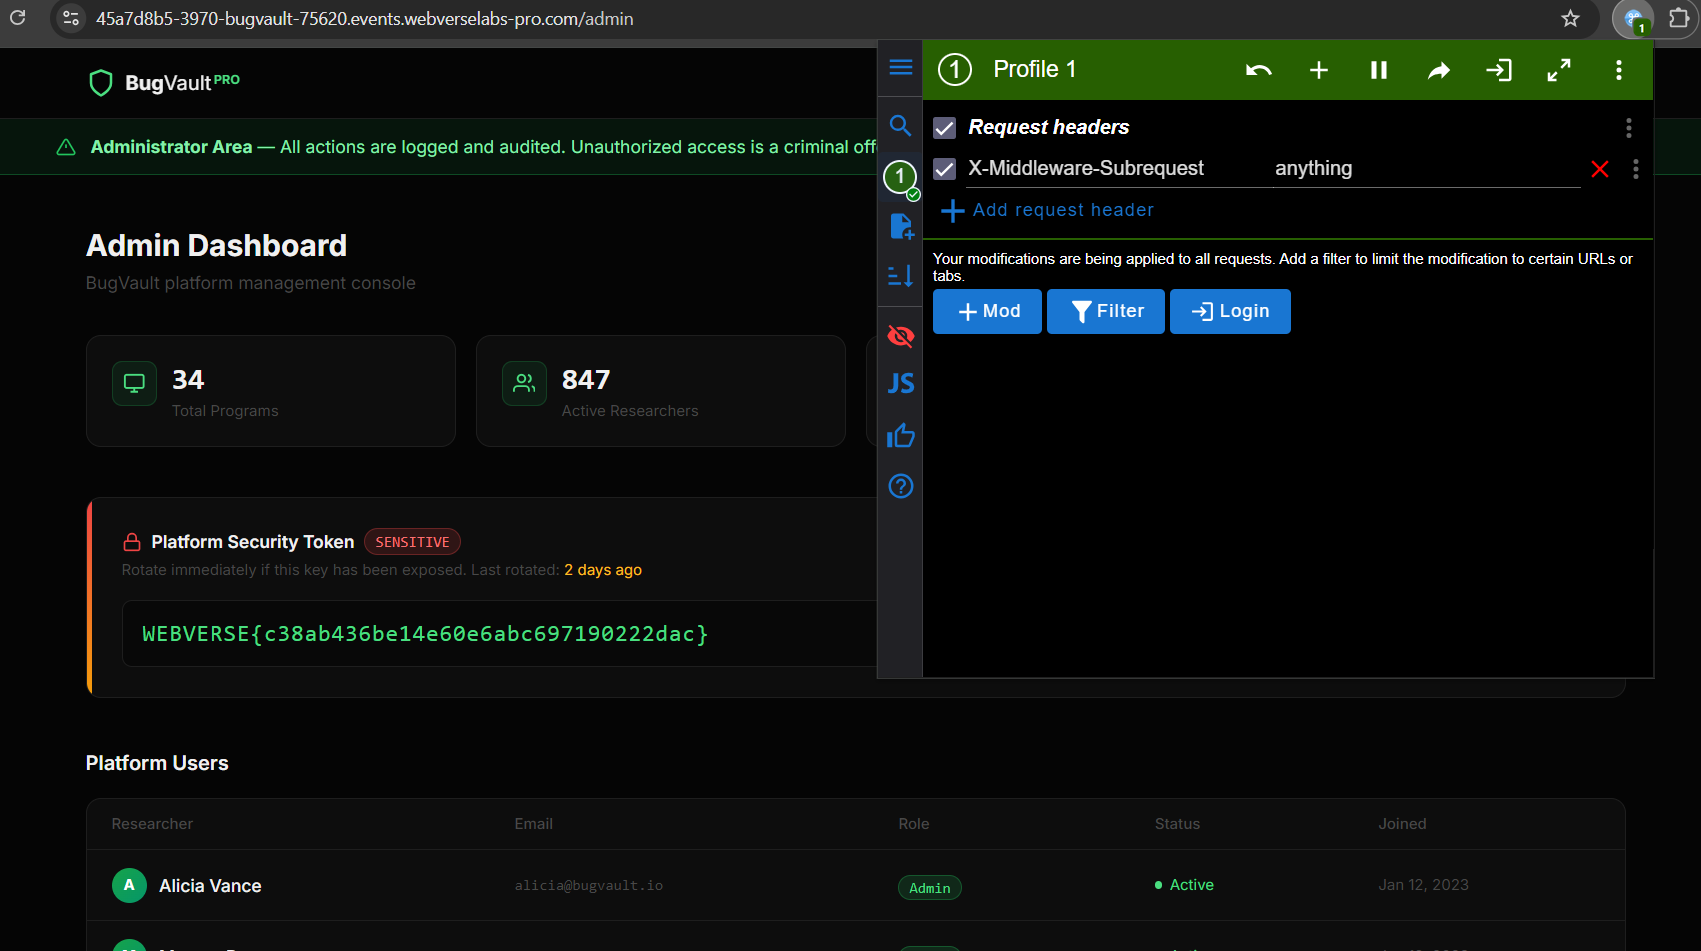
Task: Click the BugVault shield logo
Action: tap(101, 83)
